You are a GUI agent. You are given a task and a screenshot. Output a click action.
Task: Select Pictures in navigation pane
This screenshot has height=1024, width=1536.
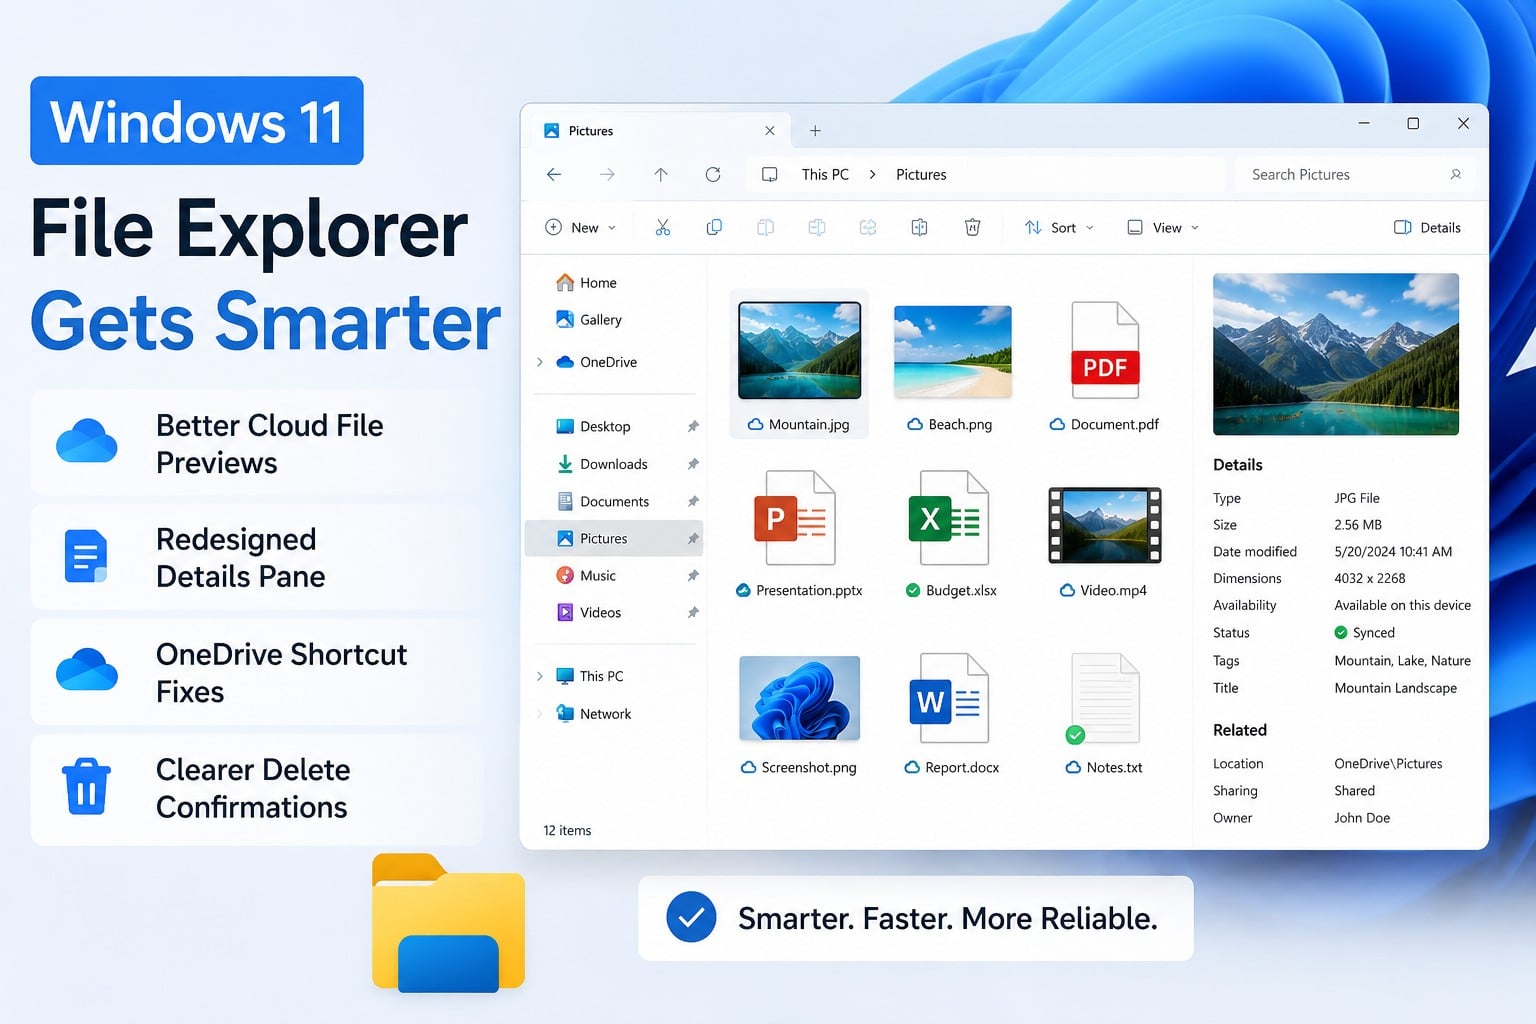pos(613,538)
